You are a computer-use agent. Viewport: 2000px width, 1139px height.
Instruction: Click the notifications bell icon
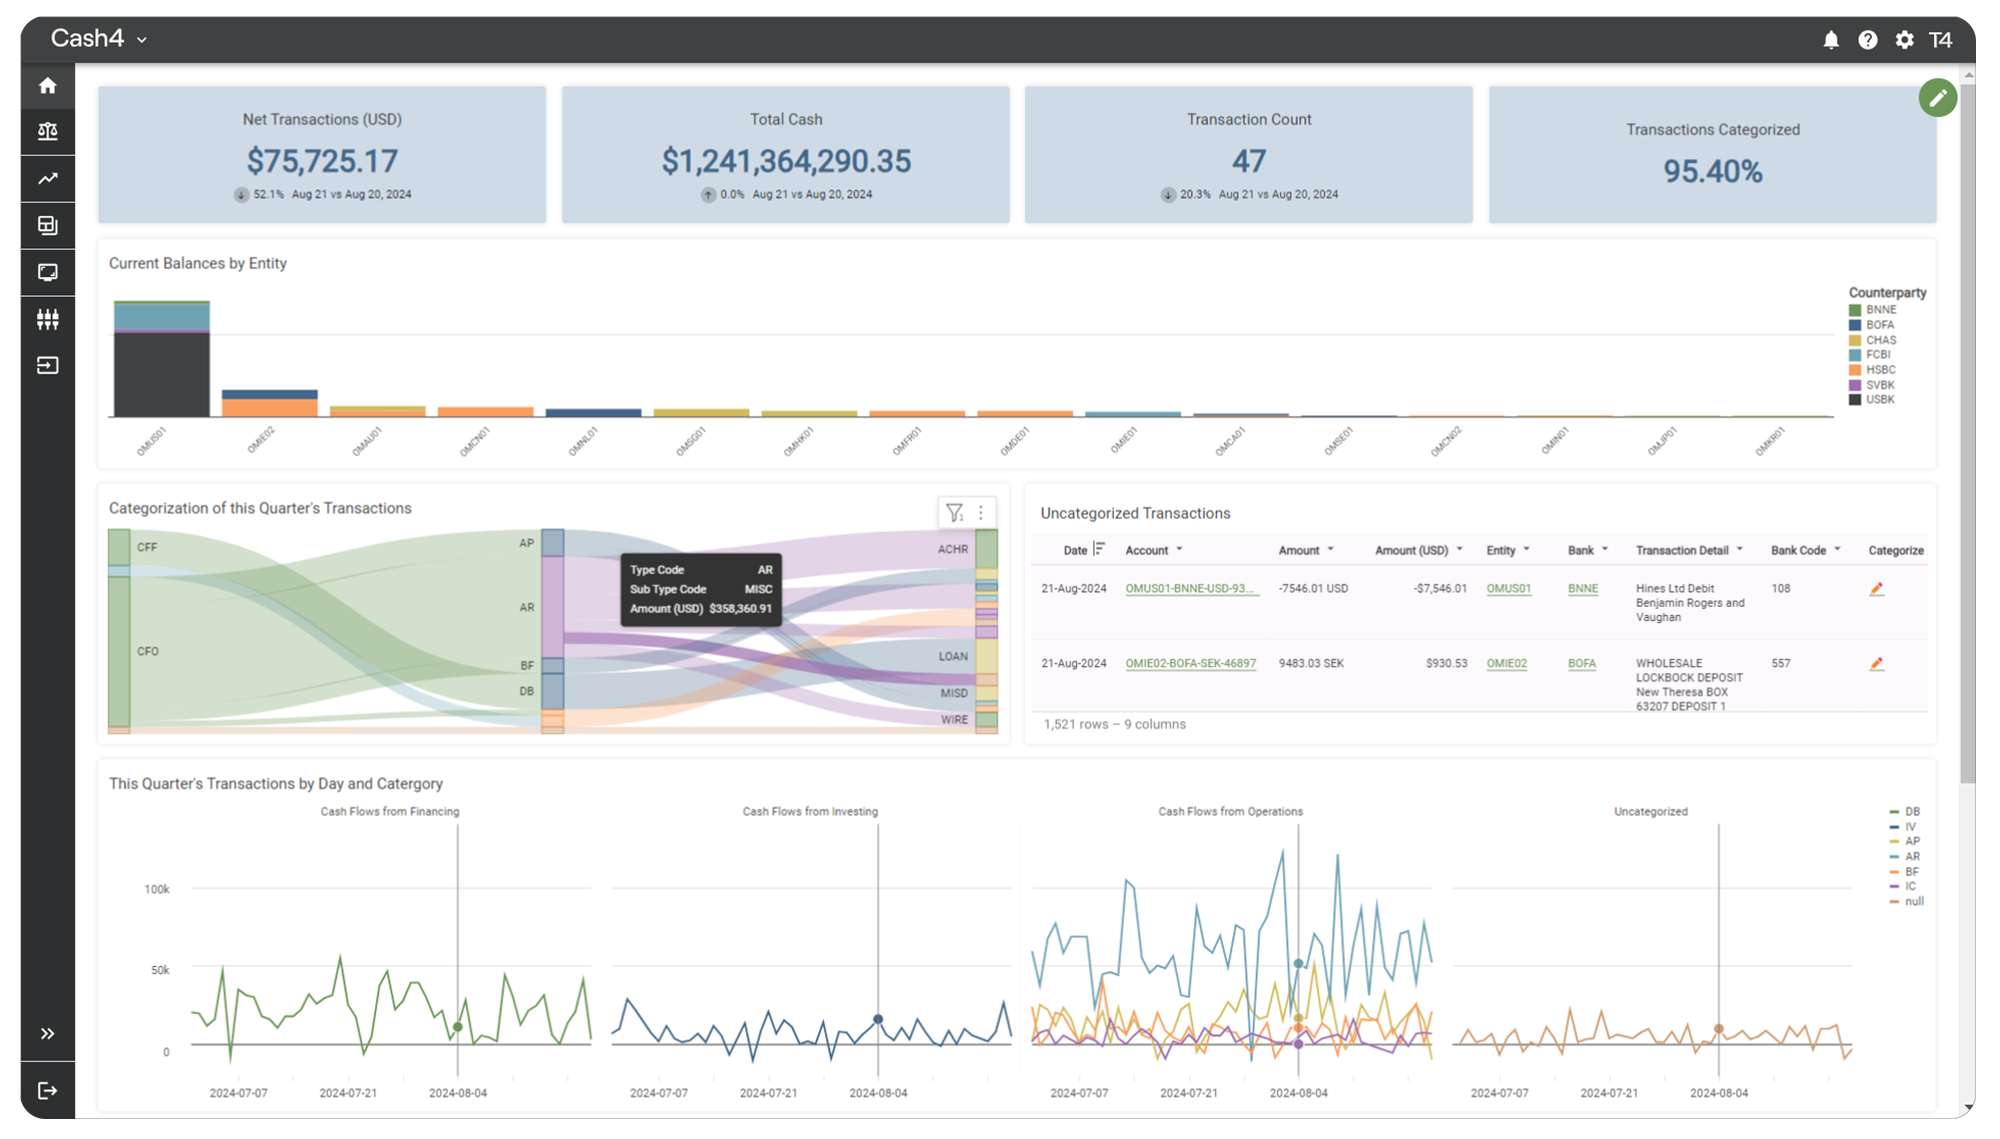pyautogui.click(x=1831, y=40)
